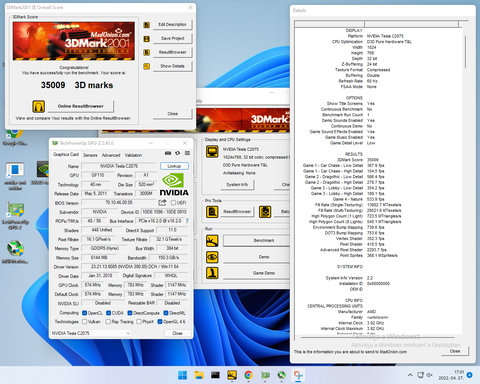Screen dimensions: 480x384
Task: Toggle the OpenCL checkbox
Action: [85, 313]
